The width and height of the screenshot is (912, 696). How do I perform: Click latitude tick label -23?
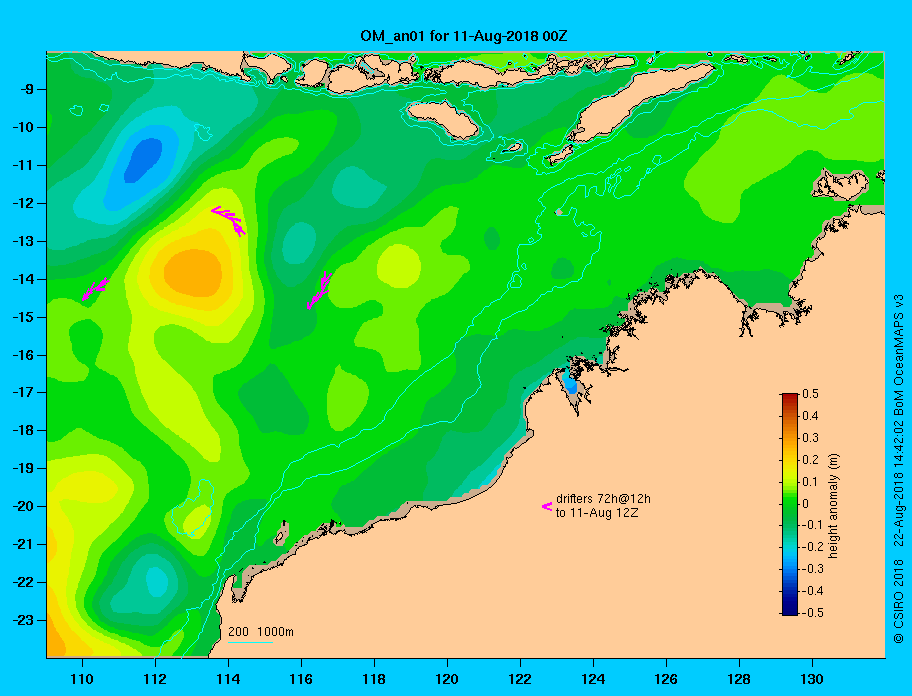[x=24, y=620]
